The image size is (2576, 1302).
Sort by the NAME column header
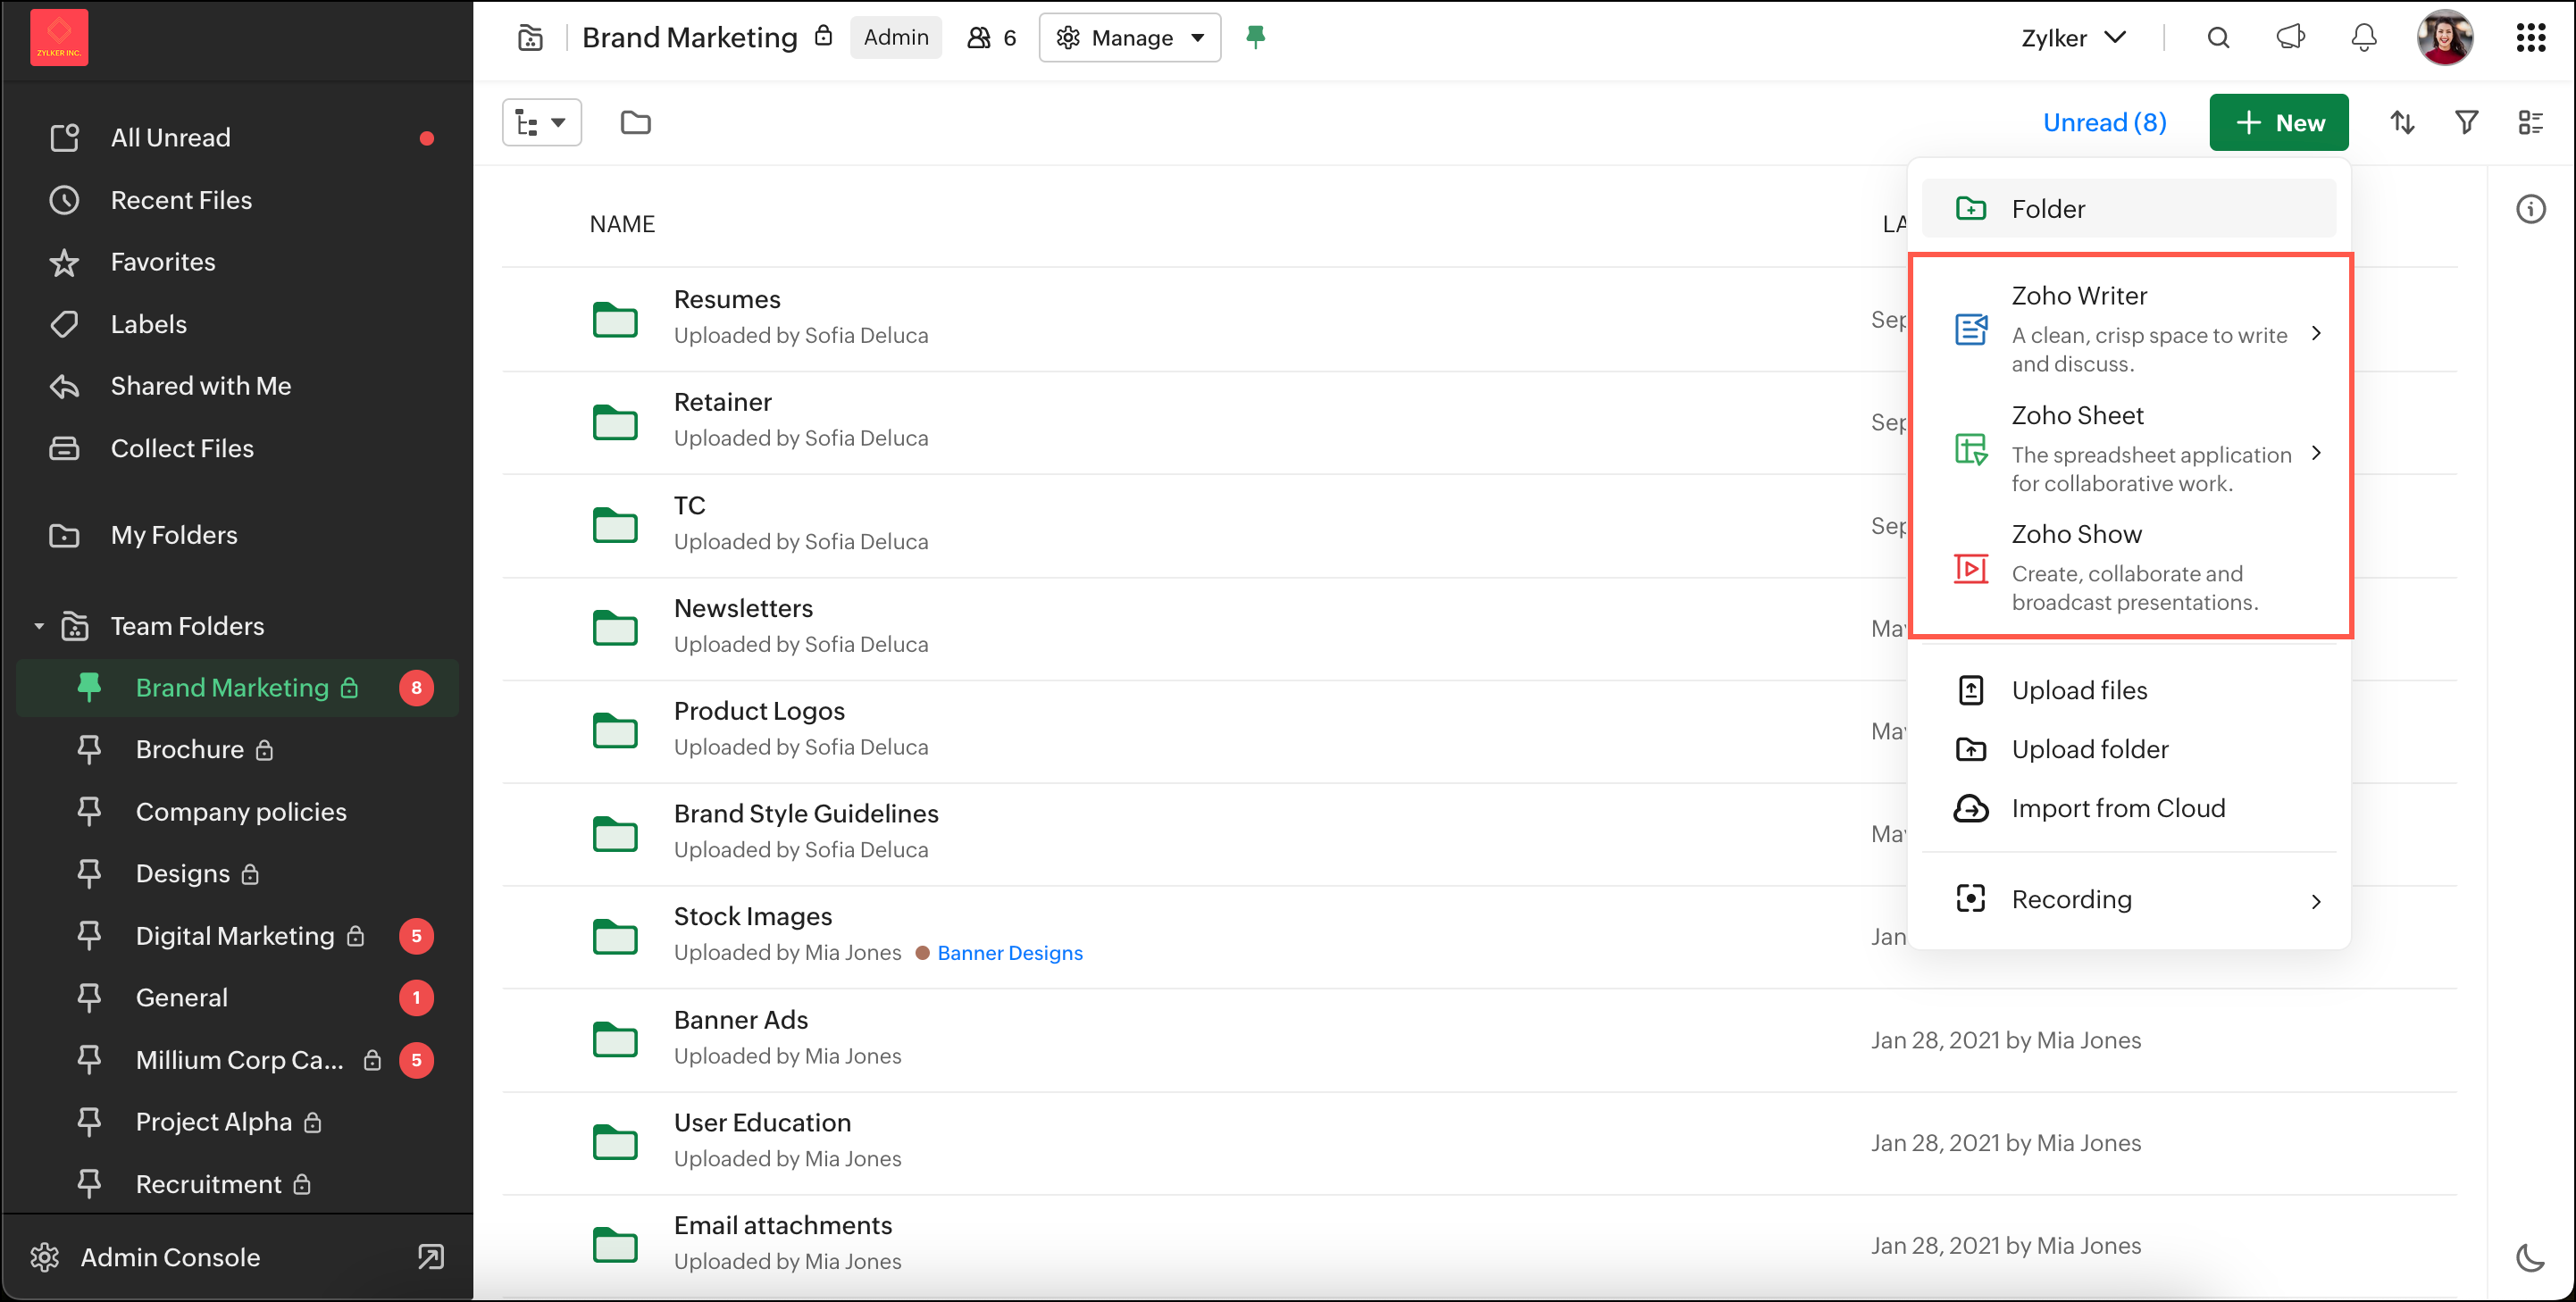622,224
